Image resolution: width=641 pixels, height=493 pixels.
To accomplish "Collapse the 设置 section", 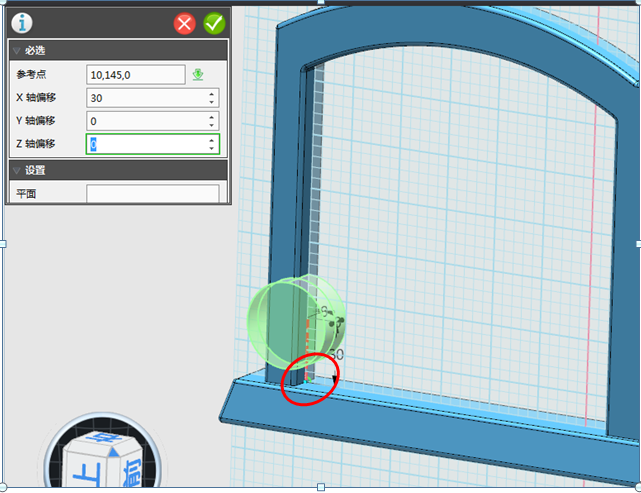I will point(17,171).
